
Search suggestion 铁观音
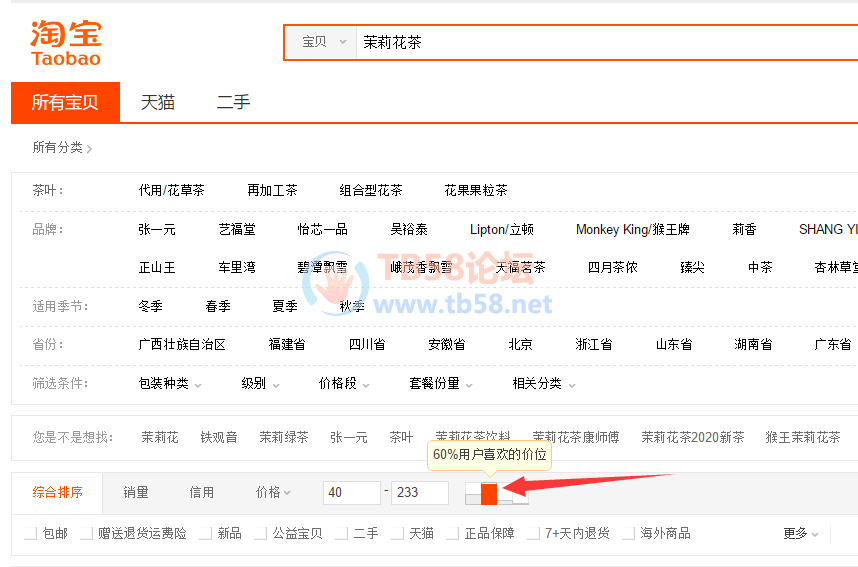[219, 438]
